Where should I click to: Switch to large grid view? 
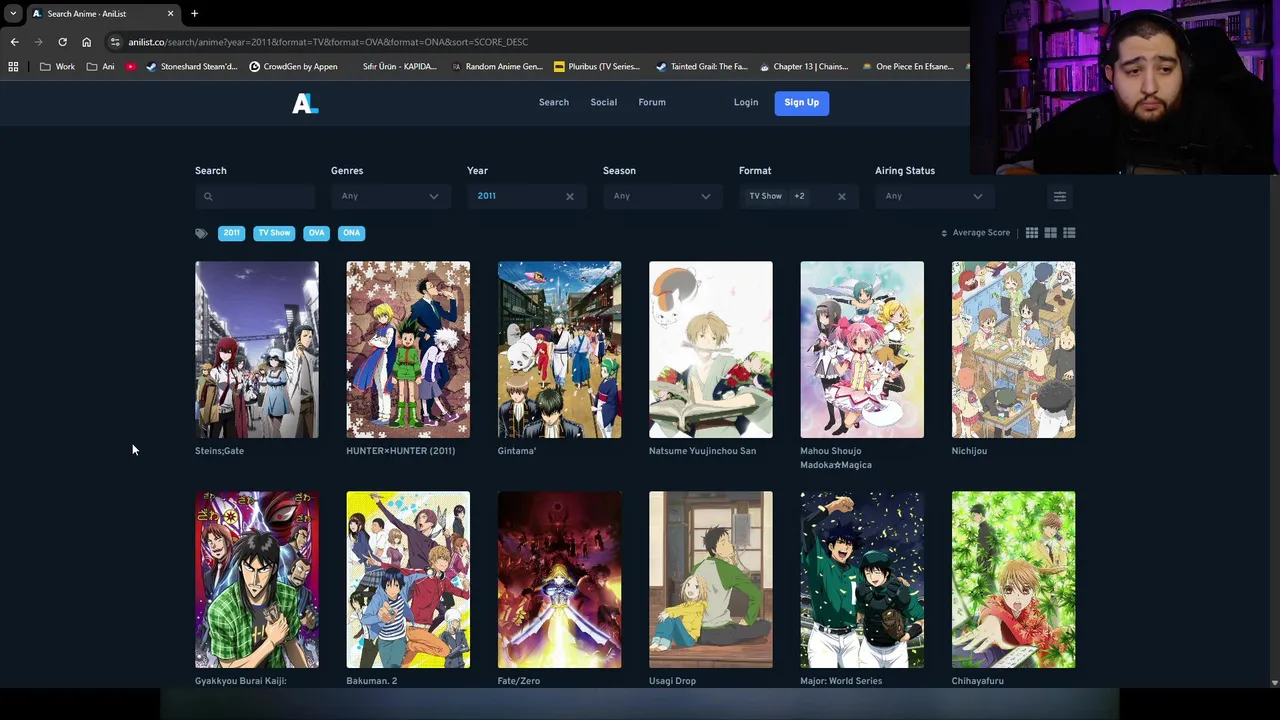(x=1050, y=233)
